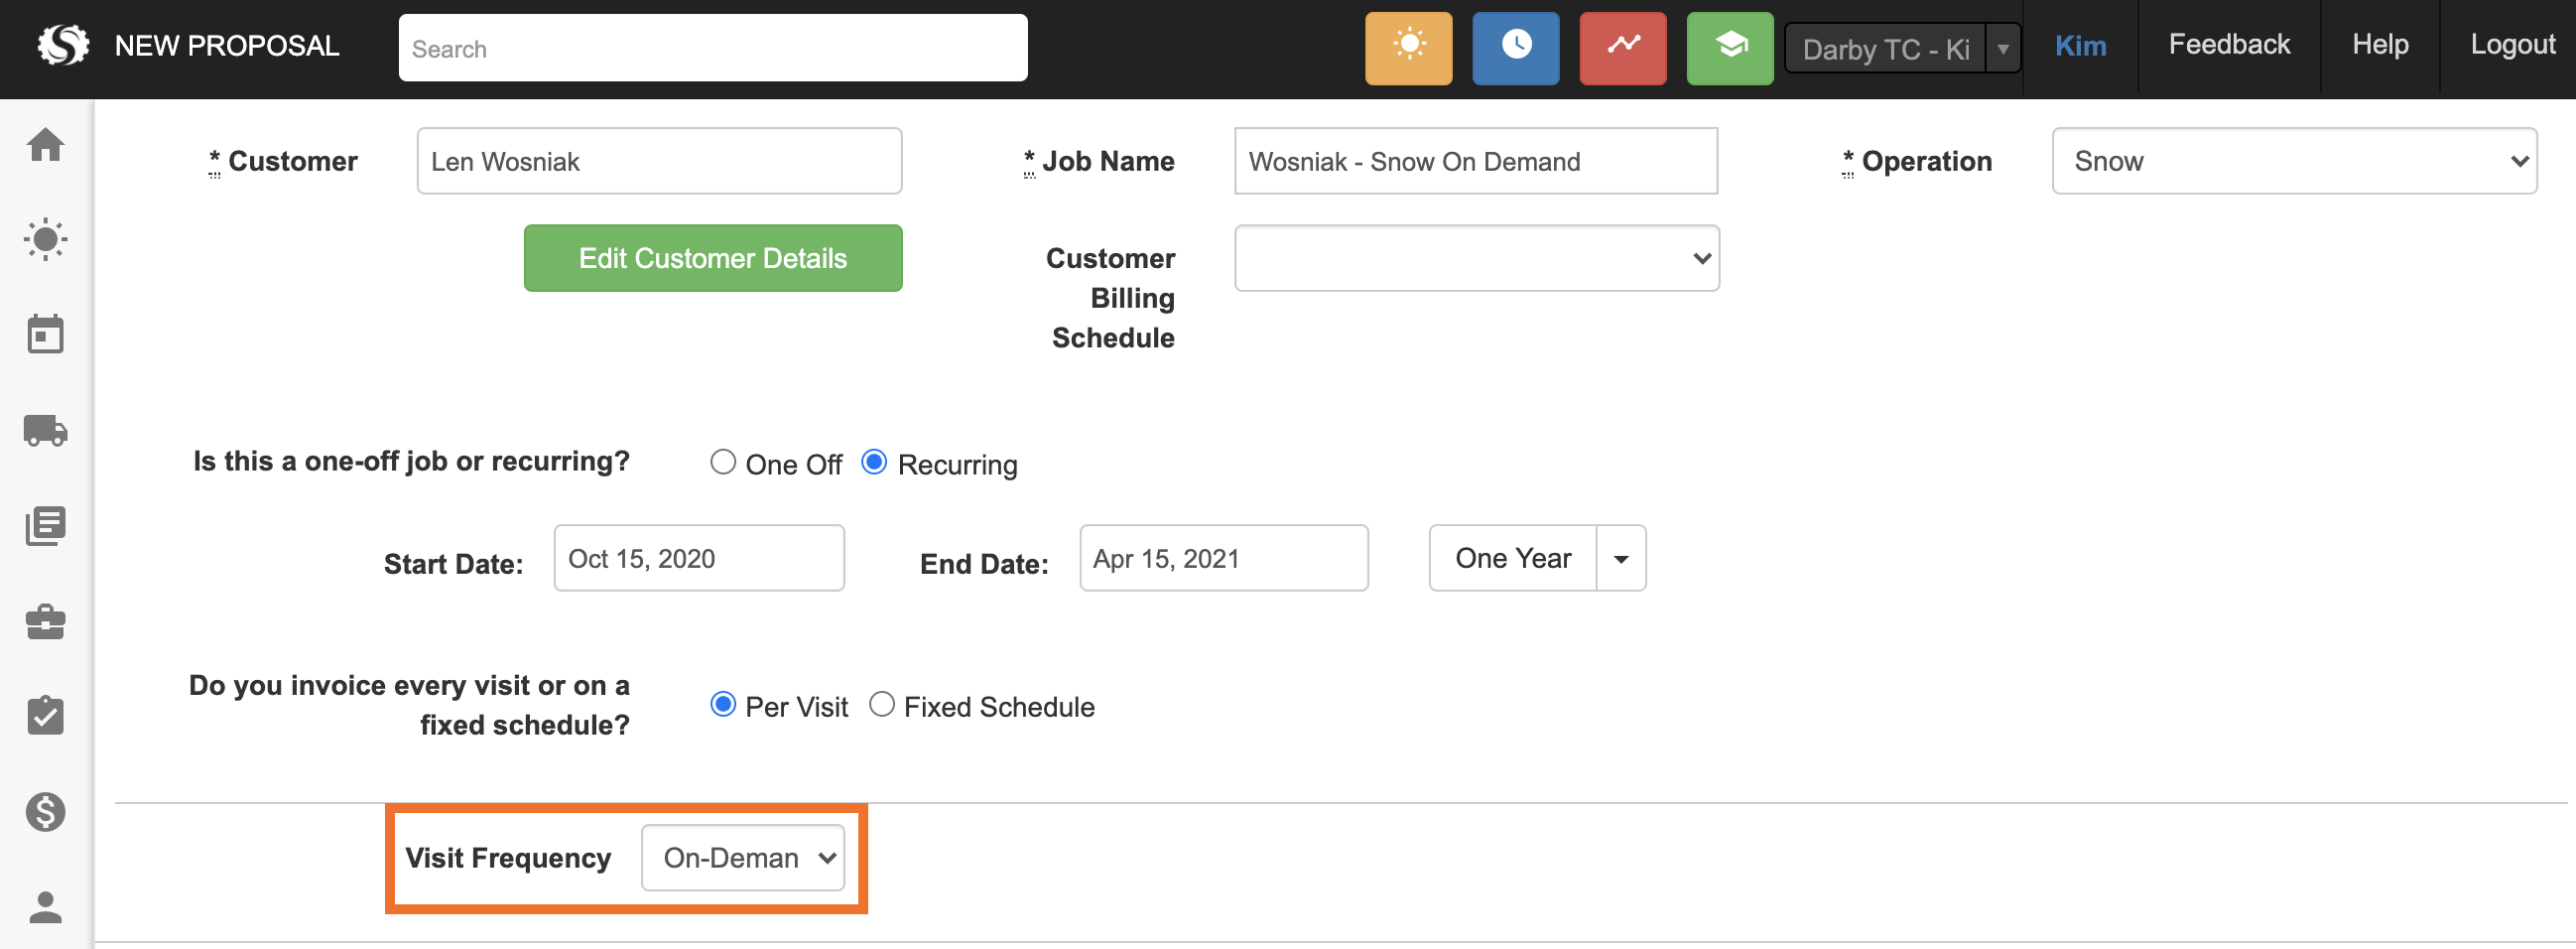2576x949 pixels.
Task: Select the Recurring radio option
Action: [x=873, y=462]
